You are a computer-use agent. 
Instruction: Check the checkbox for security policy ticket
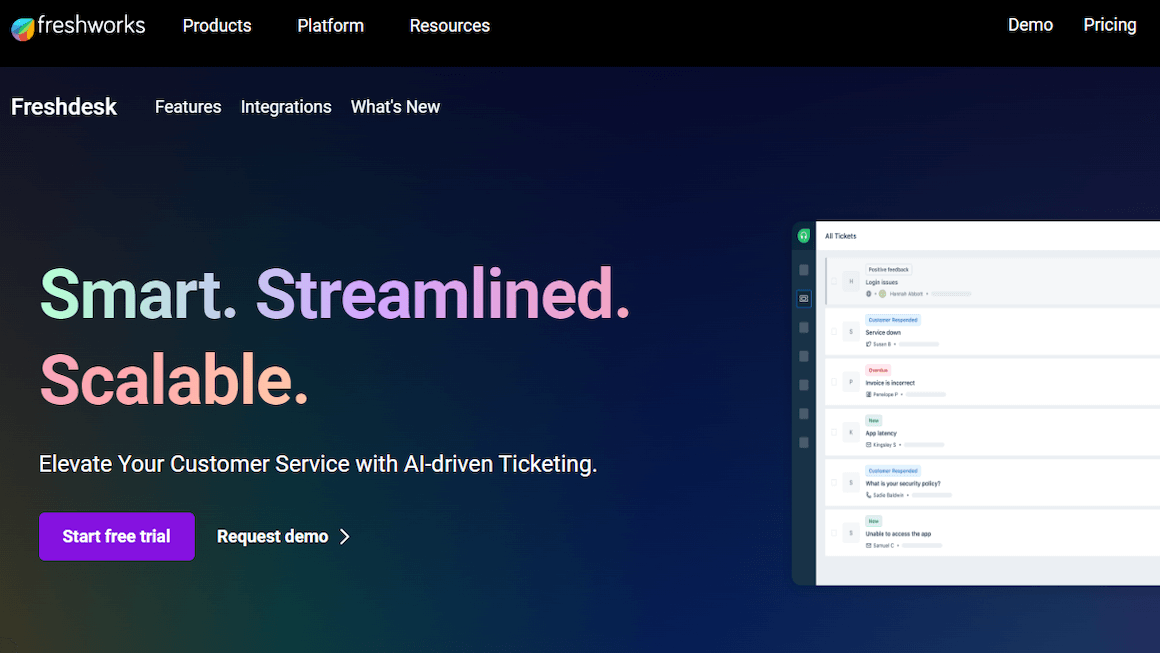(x=834, y=483)
